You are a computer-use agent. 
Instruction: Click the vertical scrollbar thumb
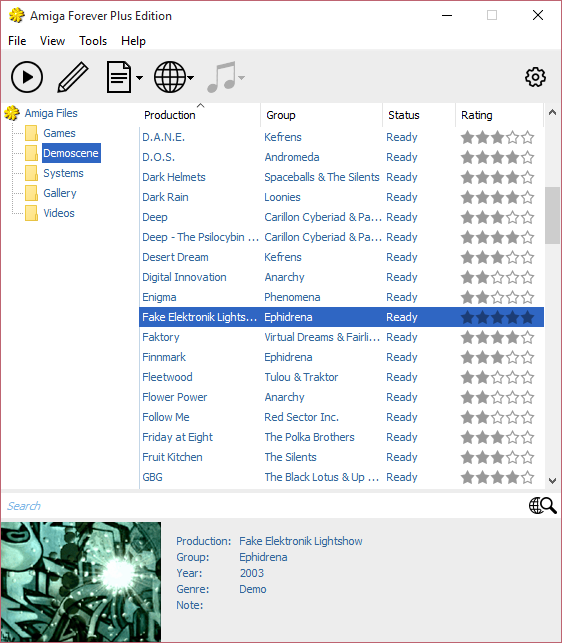click(552, 215)
